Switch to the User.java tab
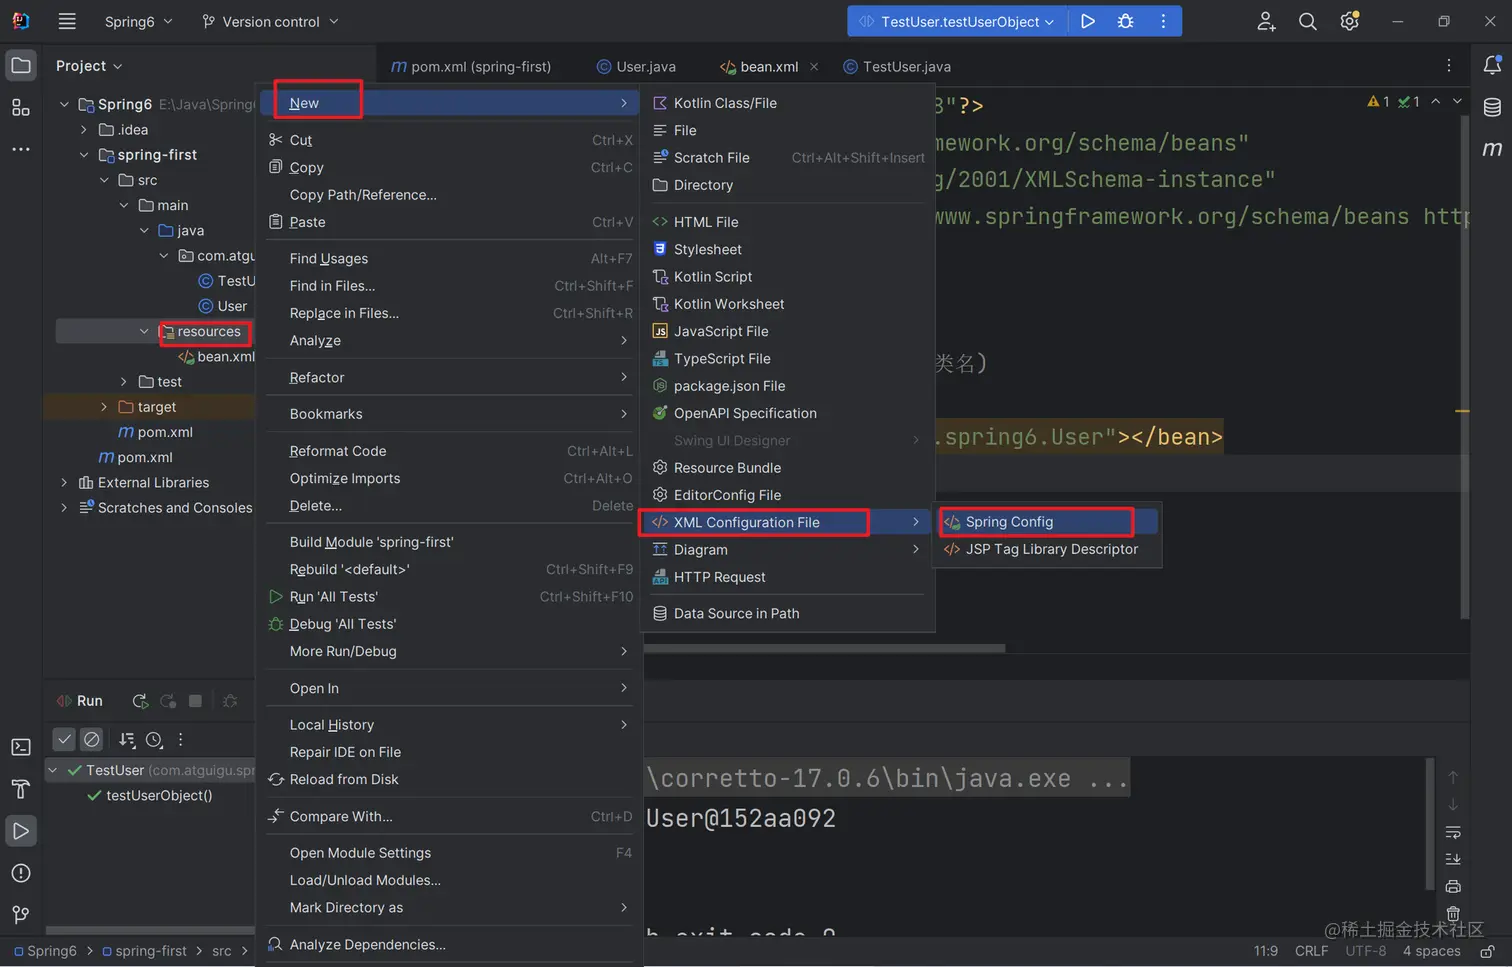1512x967 pixels. tap(636, 67)
